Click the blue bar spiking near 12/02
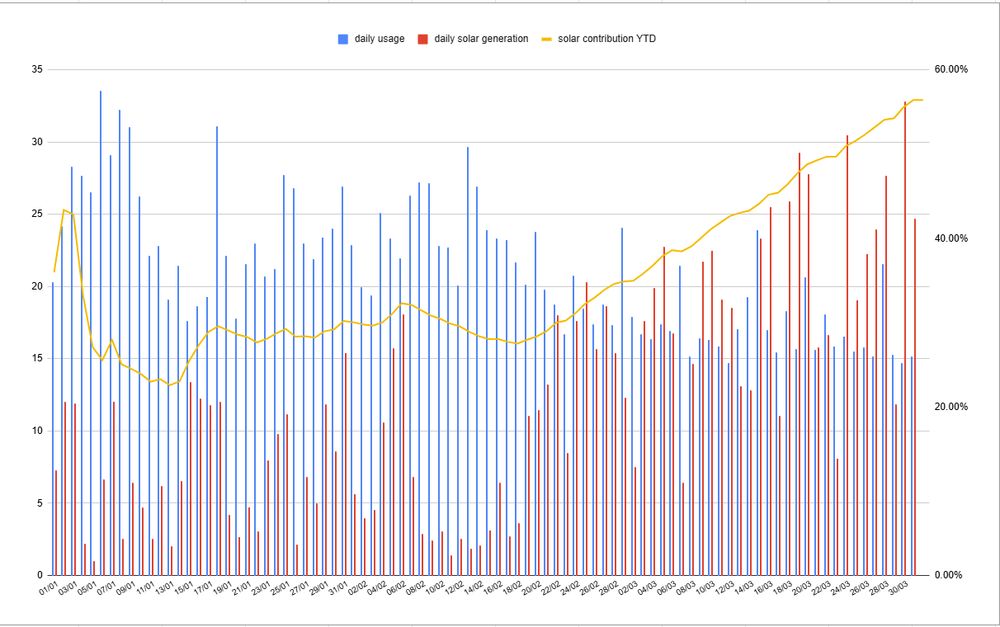The image size is (1000, 627). click(469, 300)
